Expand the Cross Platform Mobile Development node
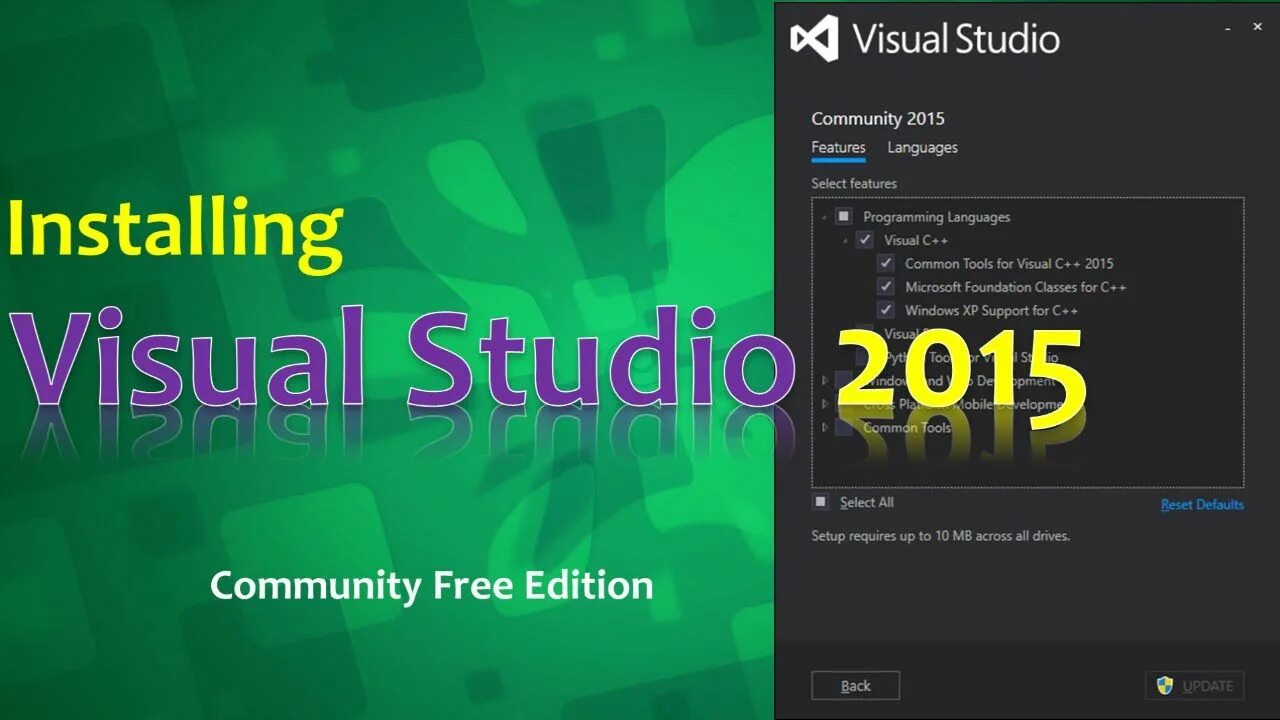1280x720 pixels. [825, 404]
